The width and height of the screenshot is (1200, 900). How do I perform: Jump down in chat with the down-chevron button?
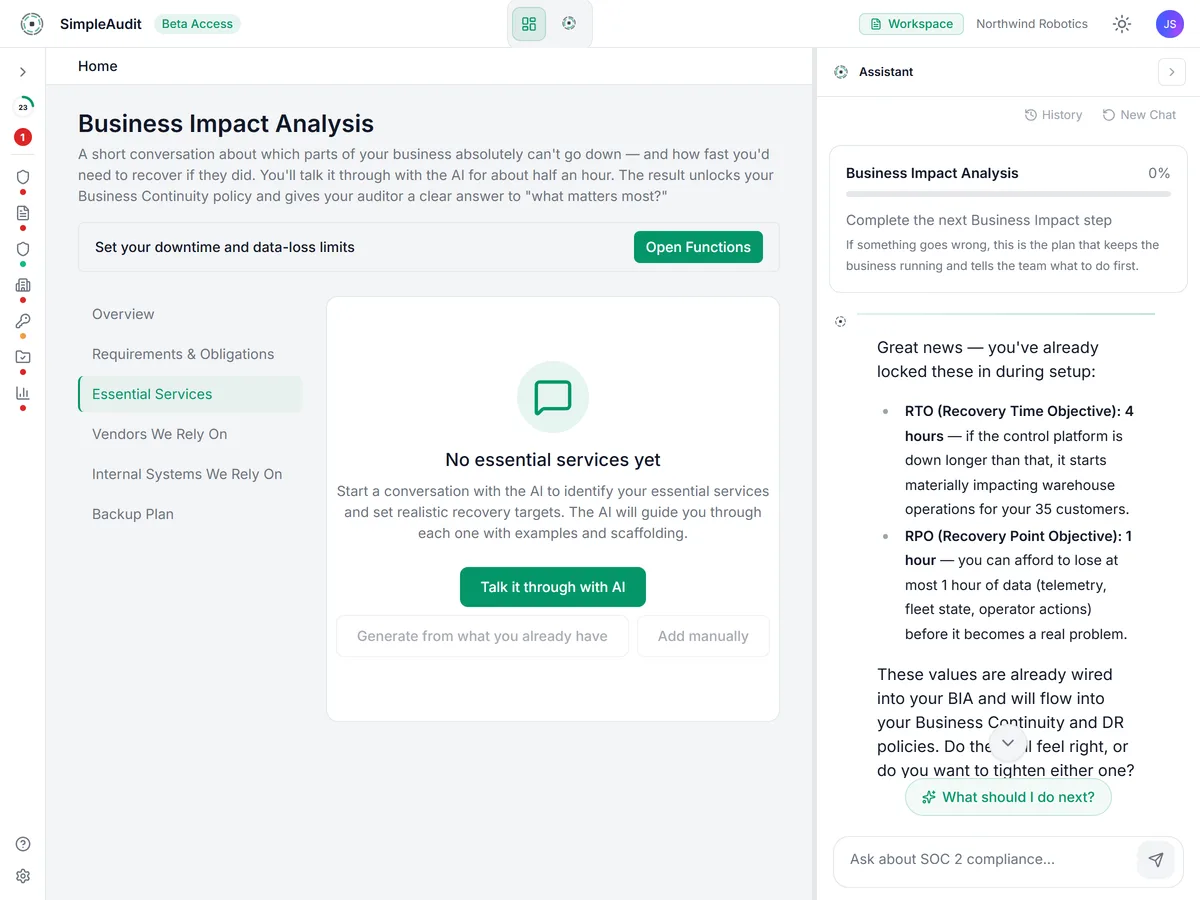1008,743
